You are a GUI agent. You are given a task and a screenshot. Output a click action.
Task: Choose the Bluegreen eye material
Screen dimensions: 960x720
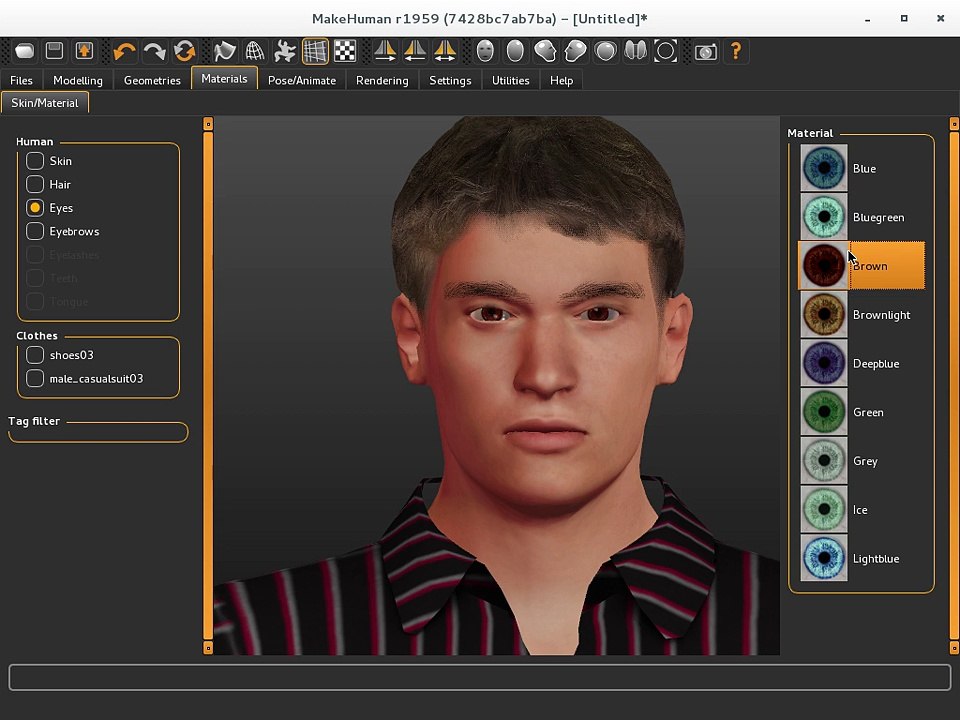point(862,217)
